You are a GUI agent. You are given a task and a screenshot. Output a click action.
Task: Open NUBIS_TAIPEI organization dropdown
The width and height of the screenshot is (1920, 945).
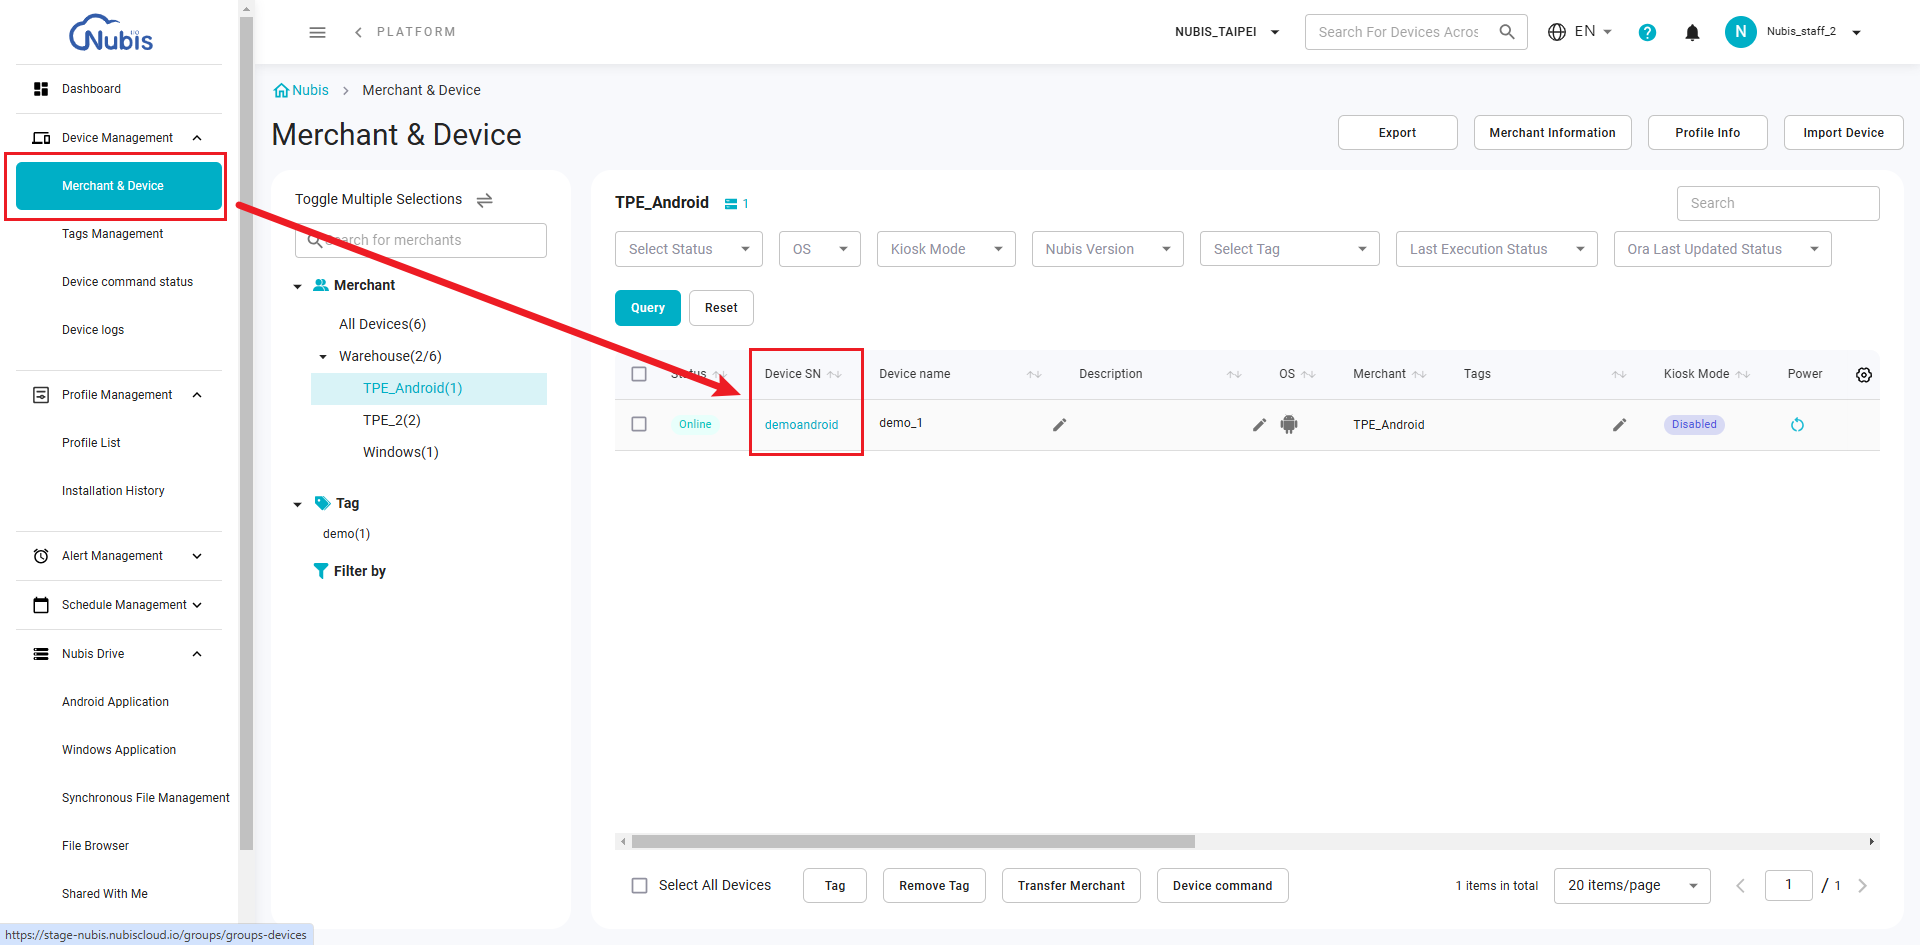(x=1227, y=32)
